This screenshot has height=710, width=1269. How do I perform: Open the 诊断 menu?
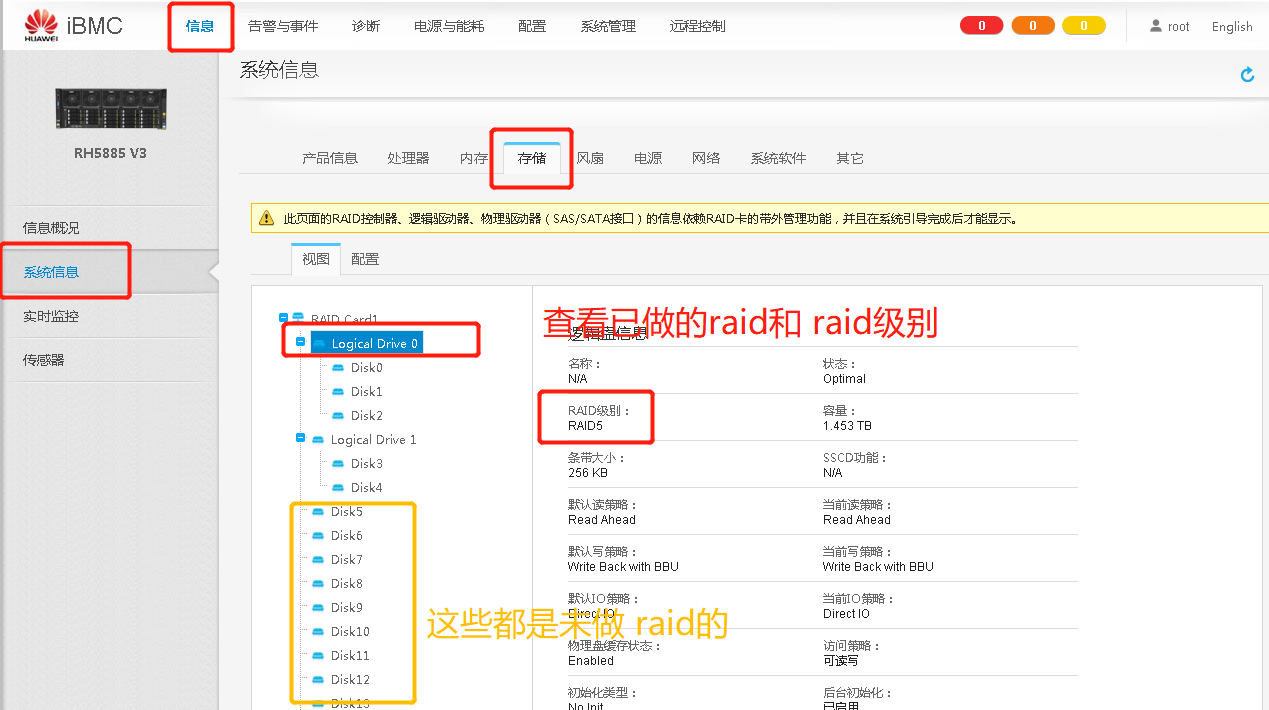(366, 26)
